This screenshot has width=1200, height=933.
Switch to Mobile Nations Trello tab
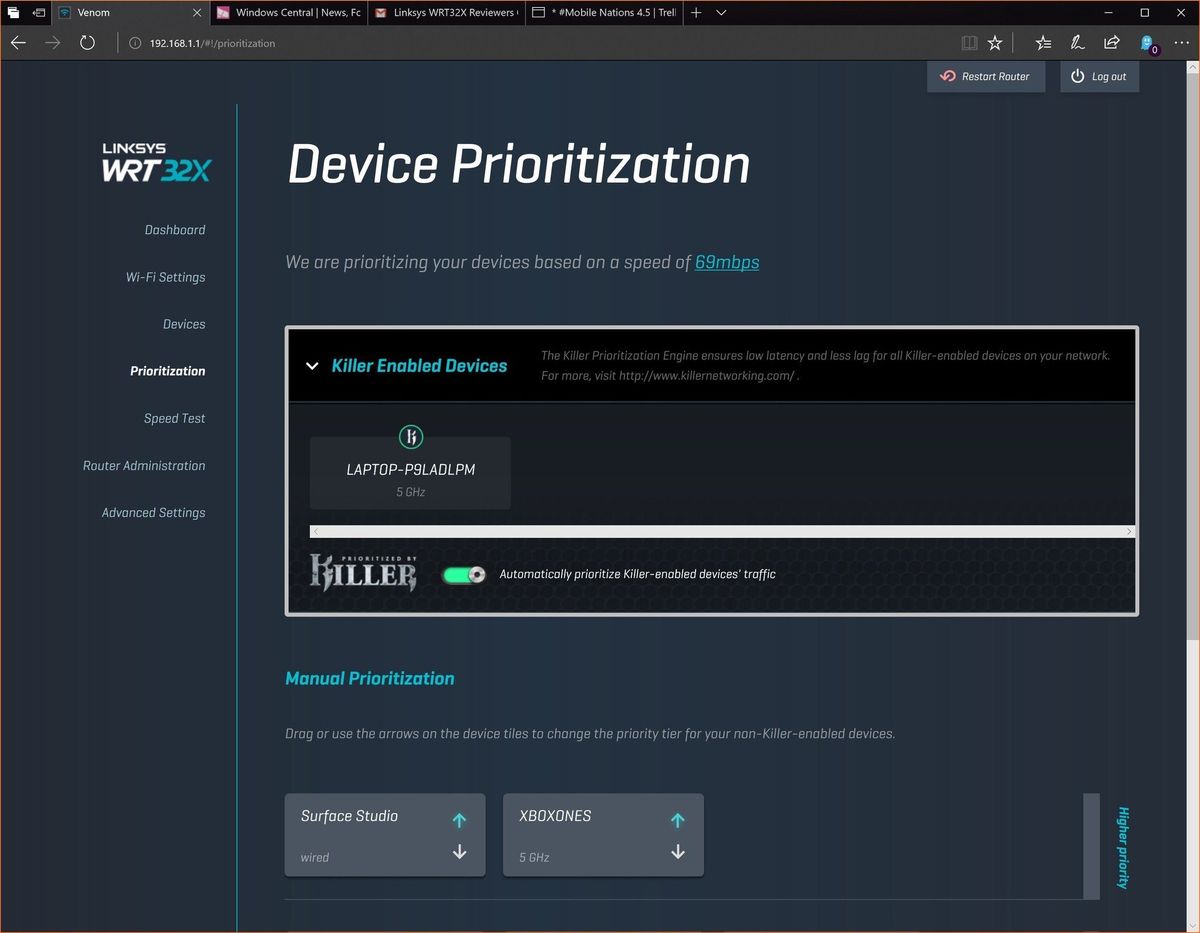tap(603, 13)
